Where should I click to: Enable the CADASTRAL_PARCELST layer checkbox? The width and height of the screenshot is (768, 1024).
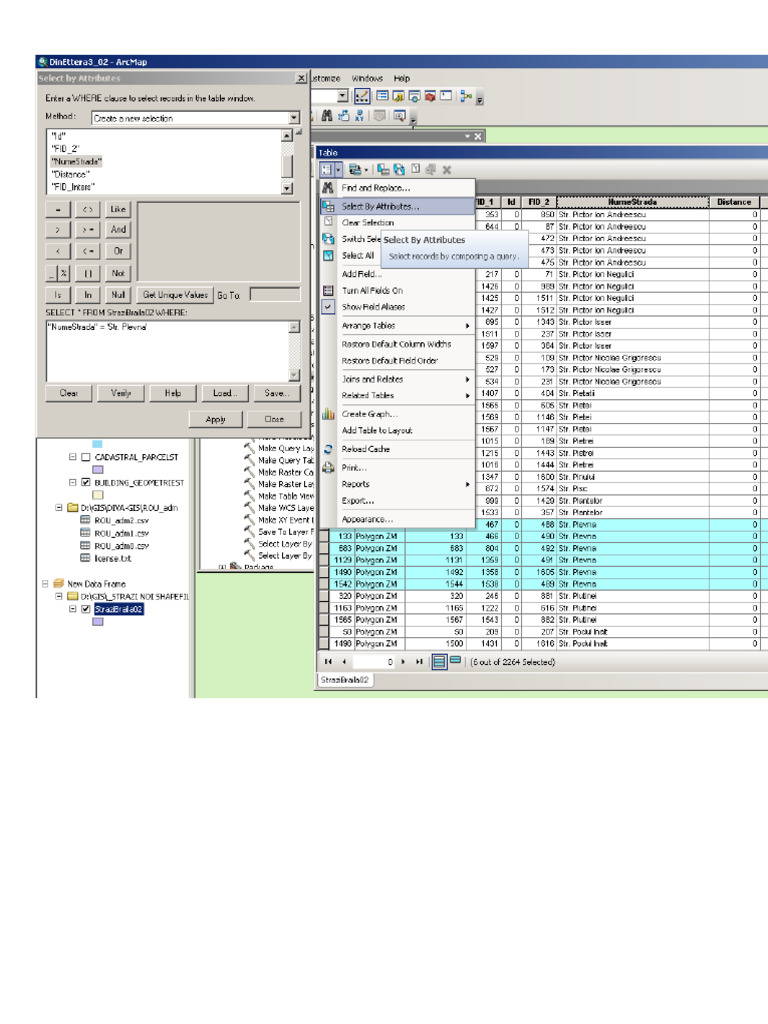[86, 457]
